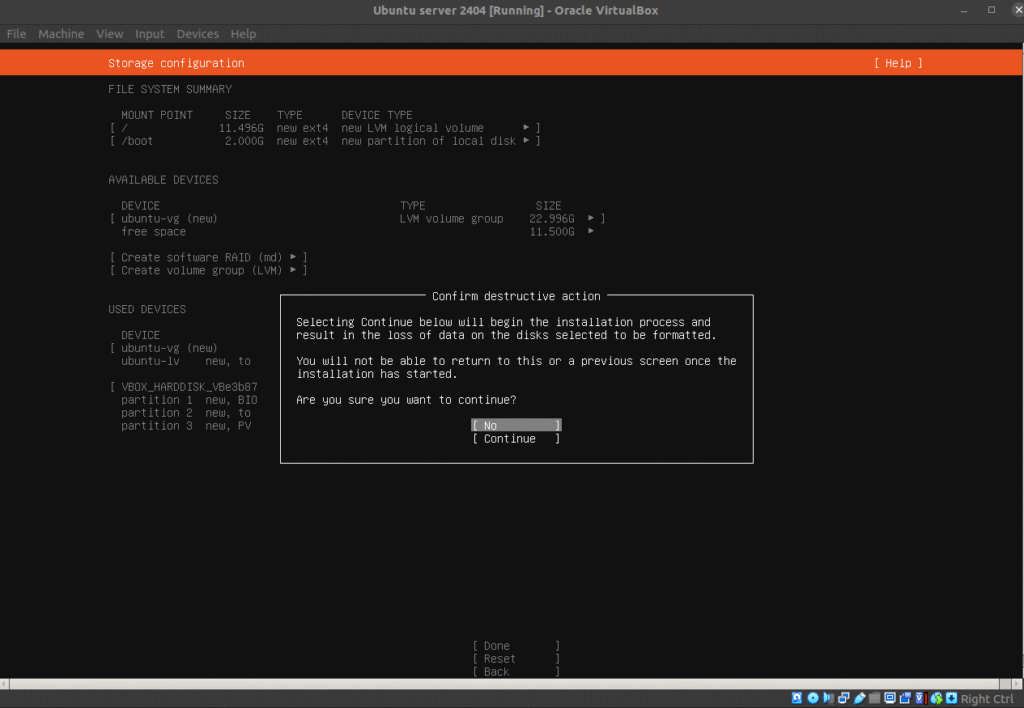The height and width of the screenshot is (708, 1024).
Task: Click the hard disk activity status icon
Action: pyautogui.click(x=797, y=698)
